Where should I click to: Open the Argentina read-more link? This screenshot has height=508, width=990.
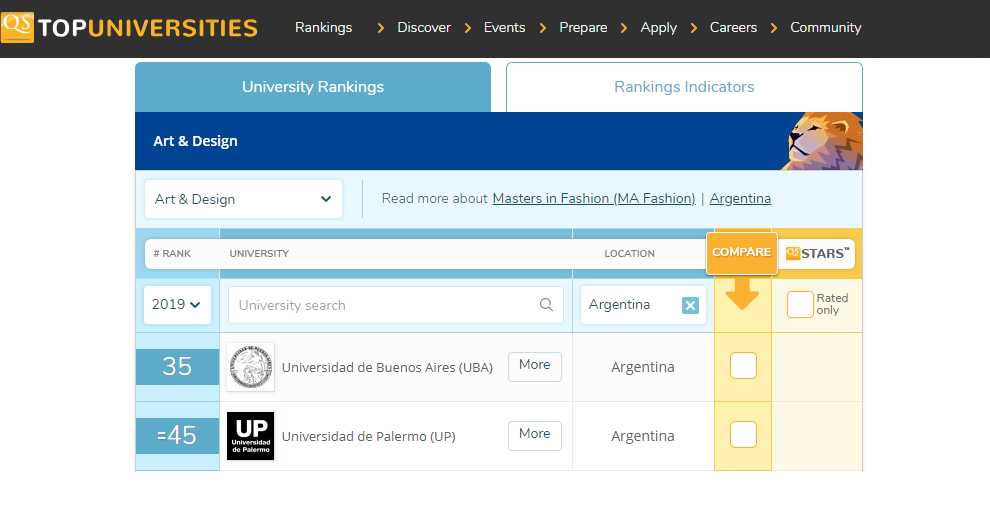point(740,199)
